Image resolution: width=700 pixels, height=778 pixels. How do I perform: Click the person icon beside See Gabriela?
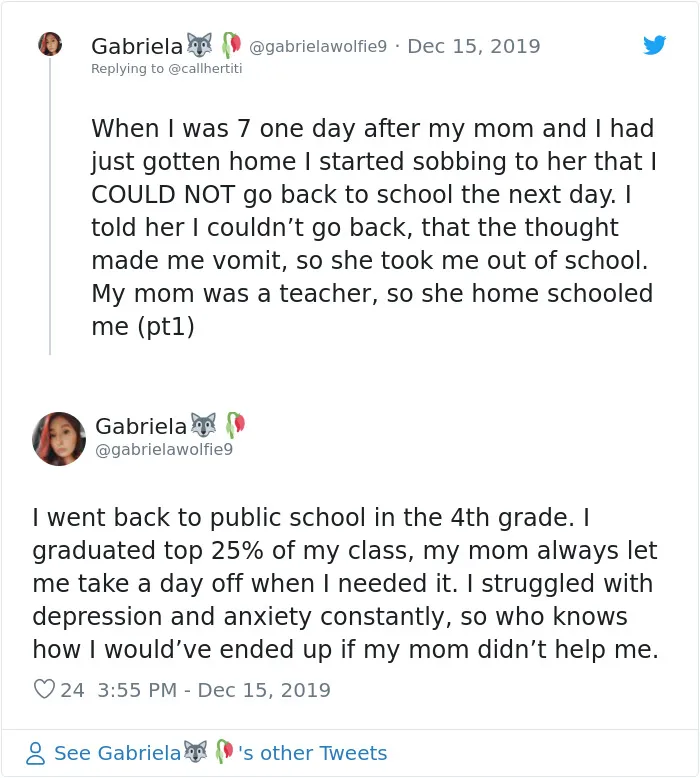(36, 753)
